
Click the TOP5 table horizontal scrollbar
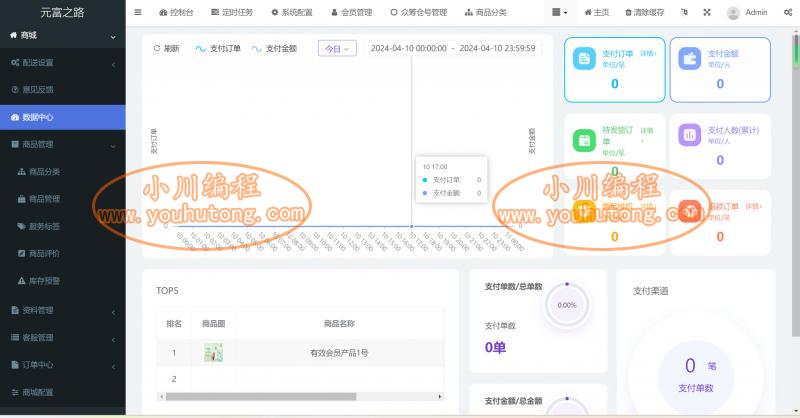(x=261, y=397)
